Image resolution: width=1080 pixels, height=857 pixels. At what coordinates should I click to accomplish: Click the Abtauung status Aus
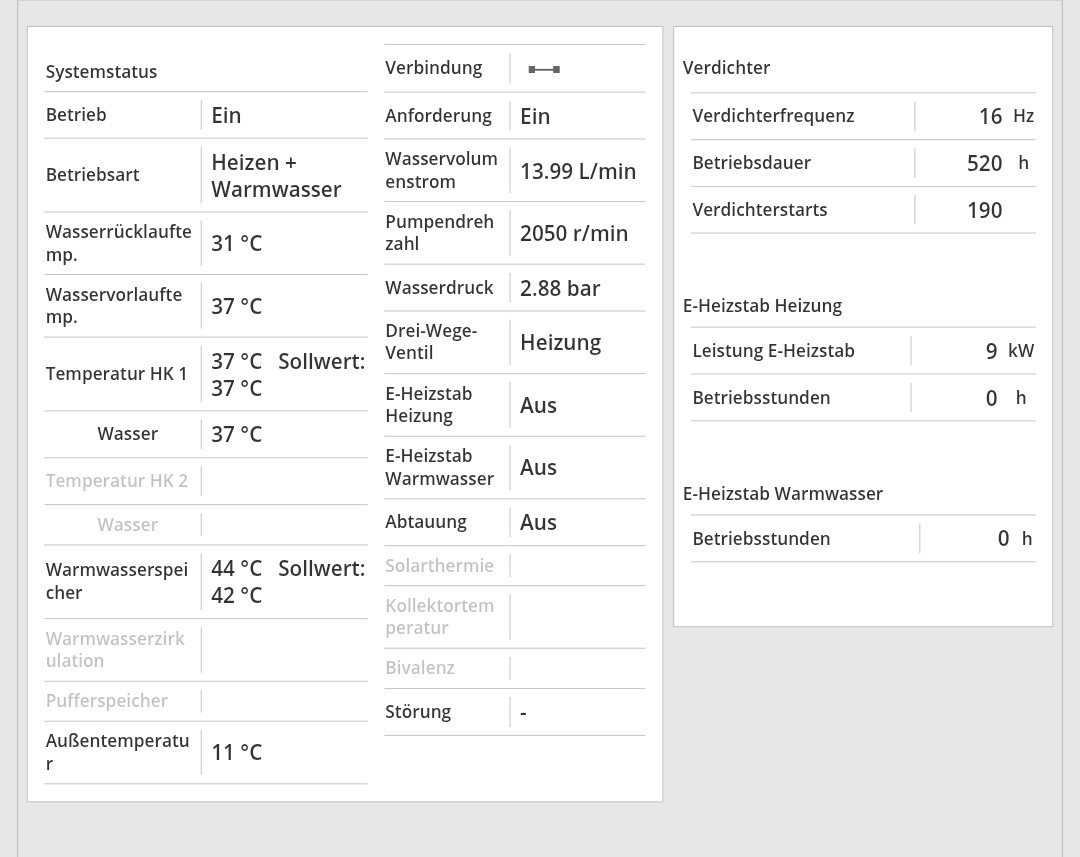(538, 522)
